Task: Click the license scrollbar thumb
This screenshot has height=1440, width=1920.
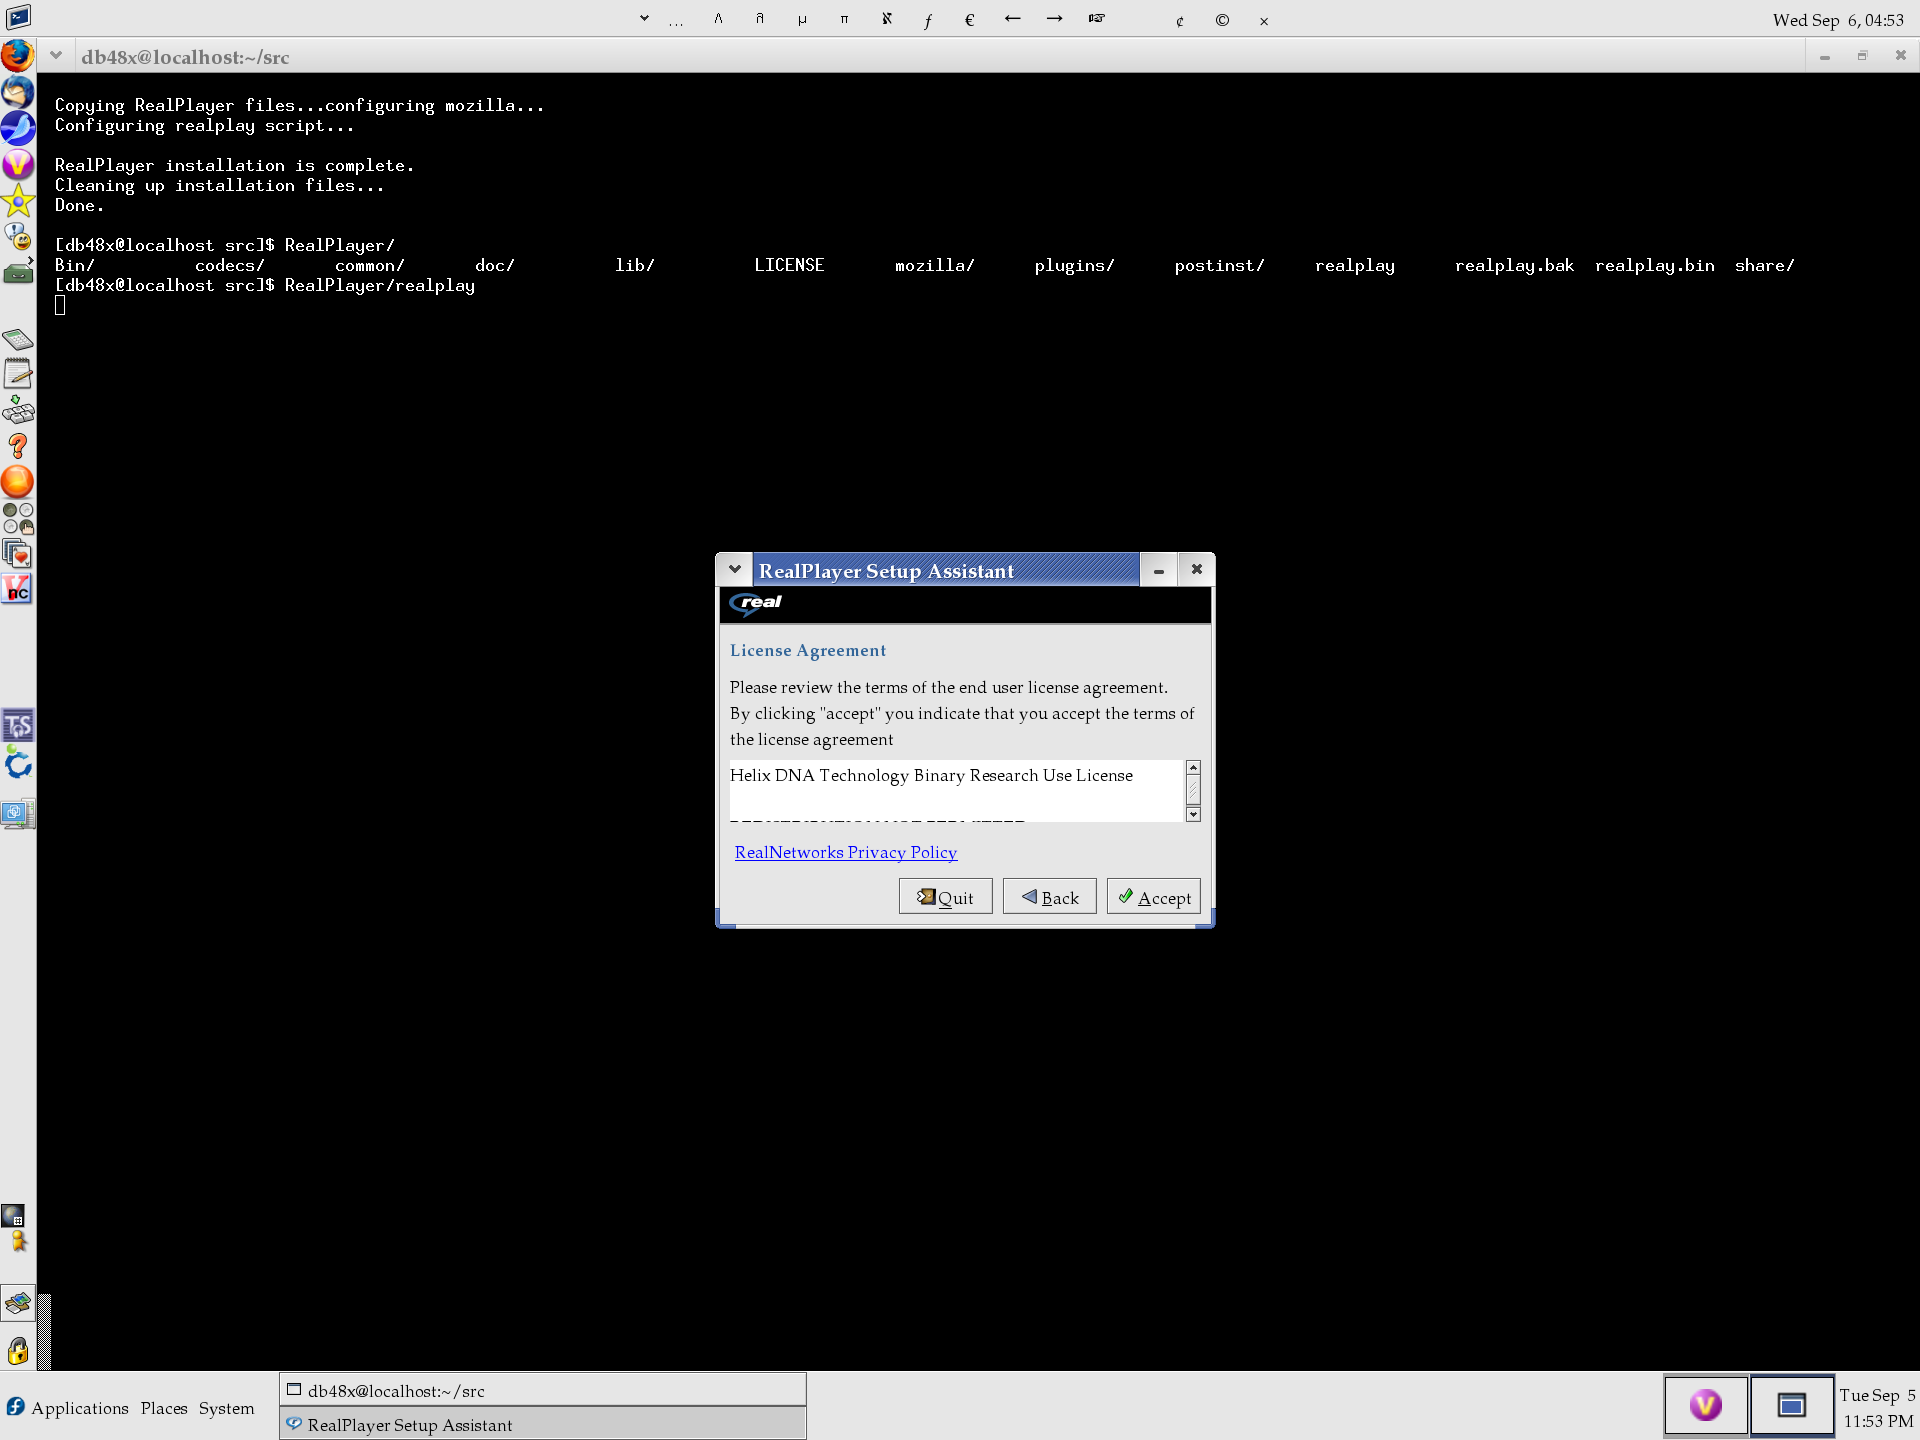Action: 1193,790
